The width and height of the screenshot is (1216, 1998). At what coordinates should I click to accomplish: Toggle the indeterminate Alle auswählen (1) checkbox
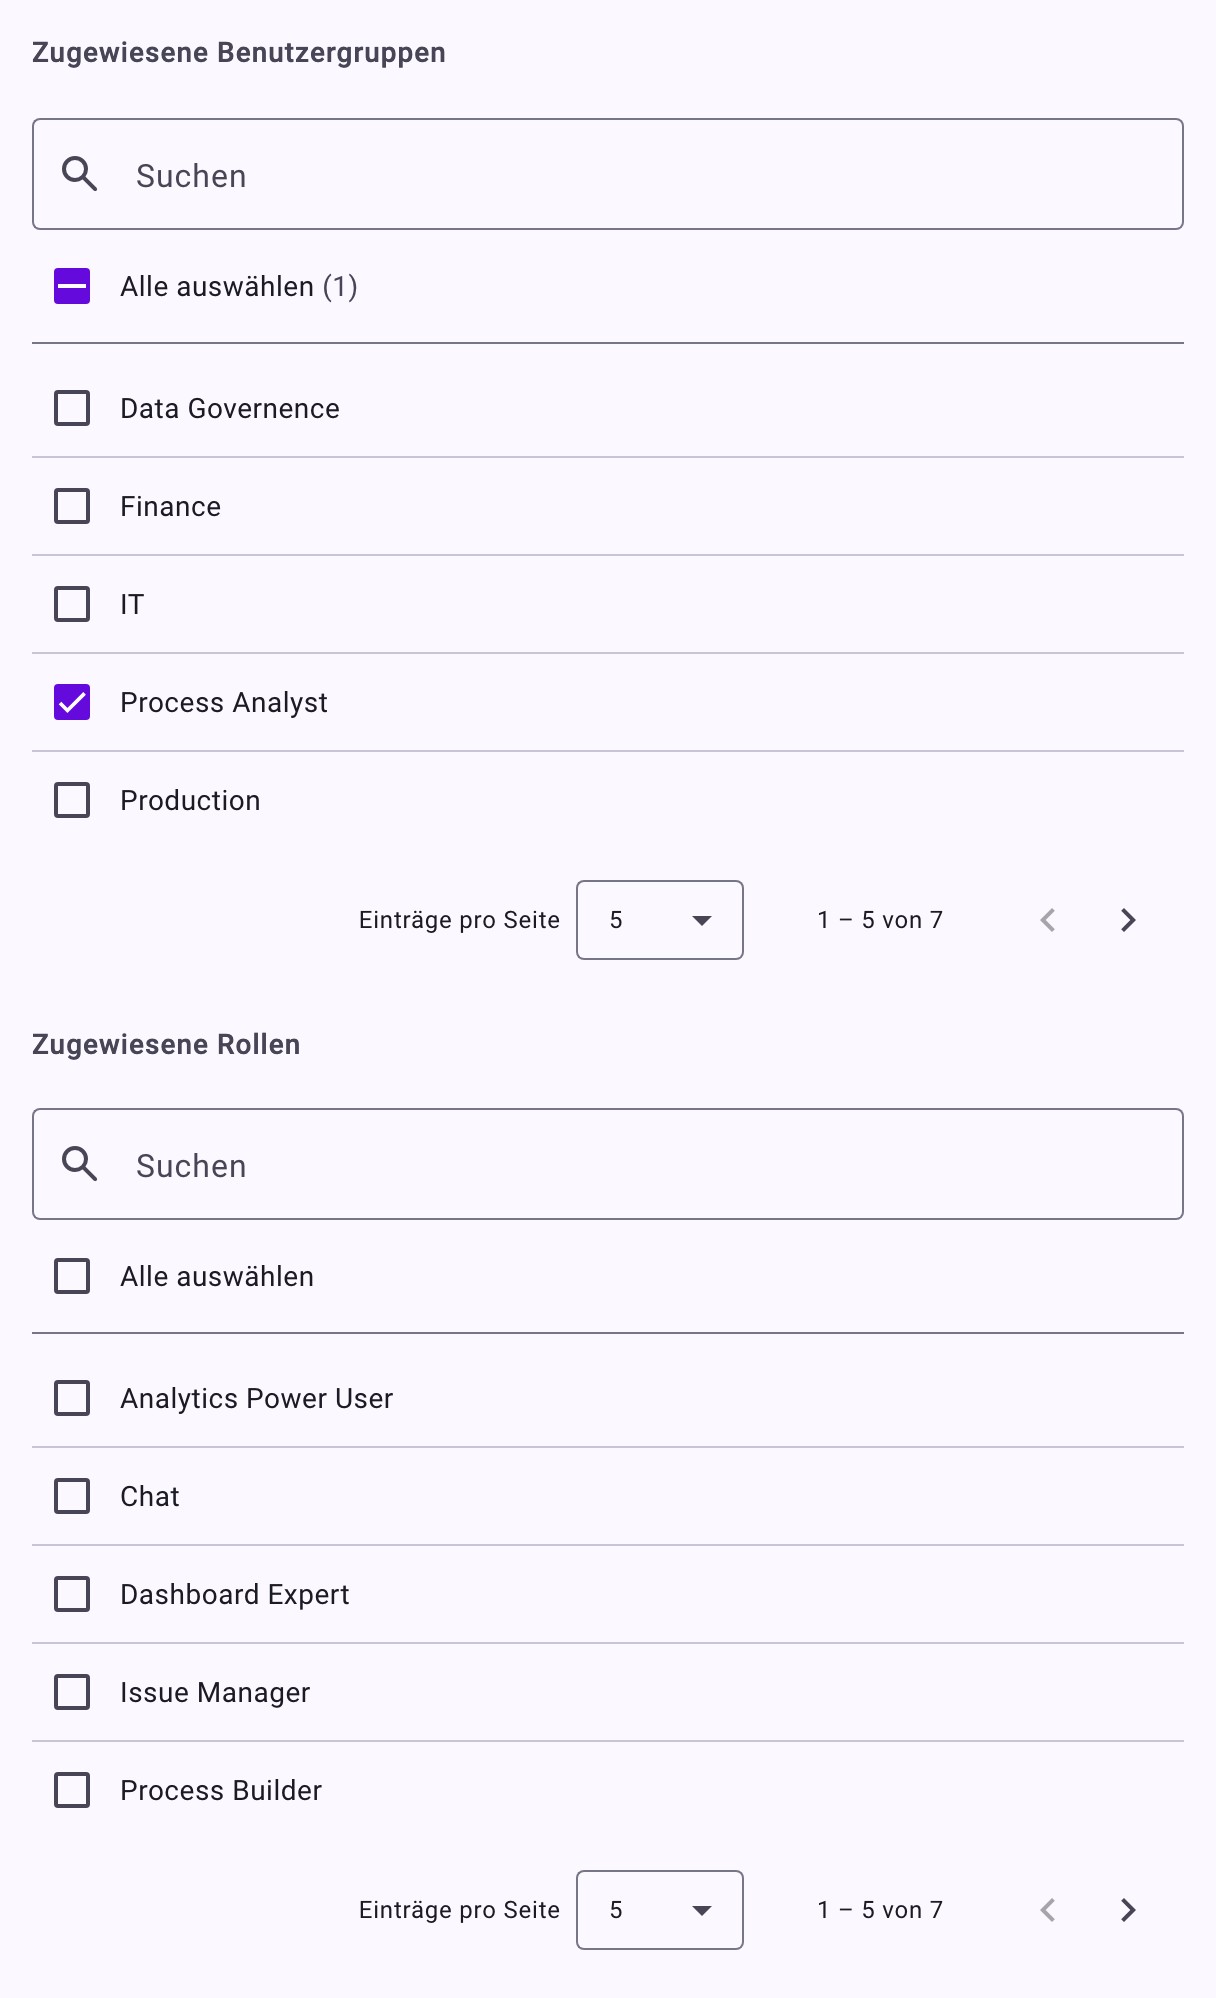tap(72, 286)
